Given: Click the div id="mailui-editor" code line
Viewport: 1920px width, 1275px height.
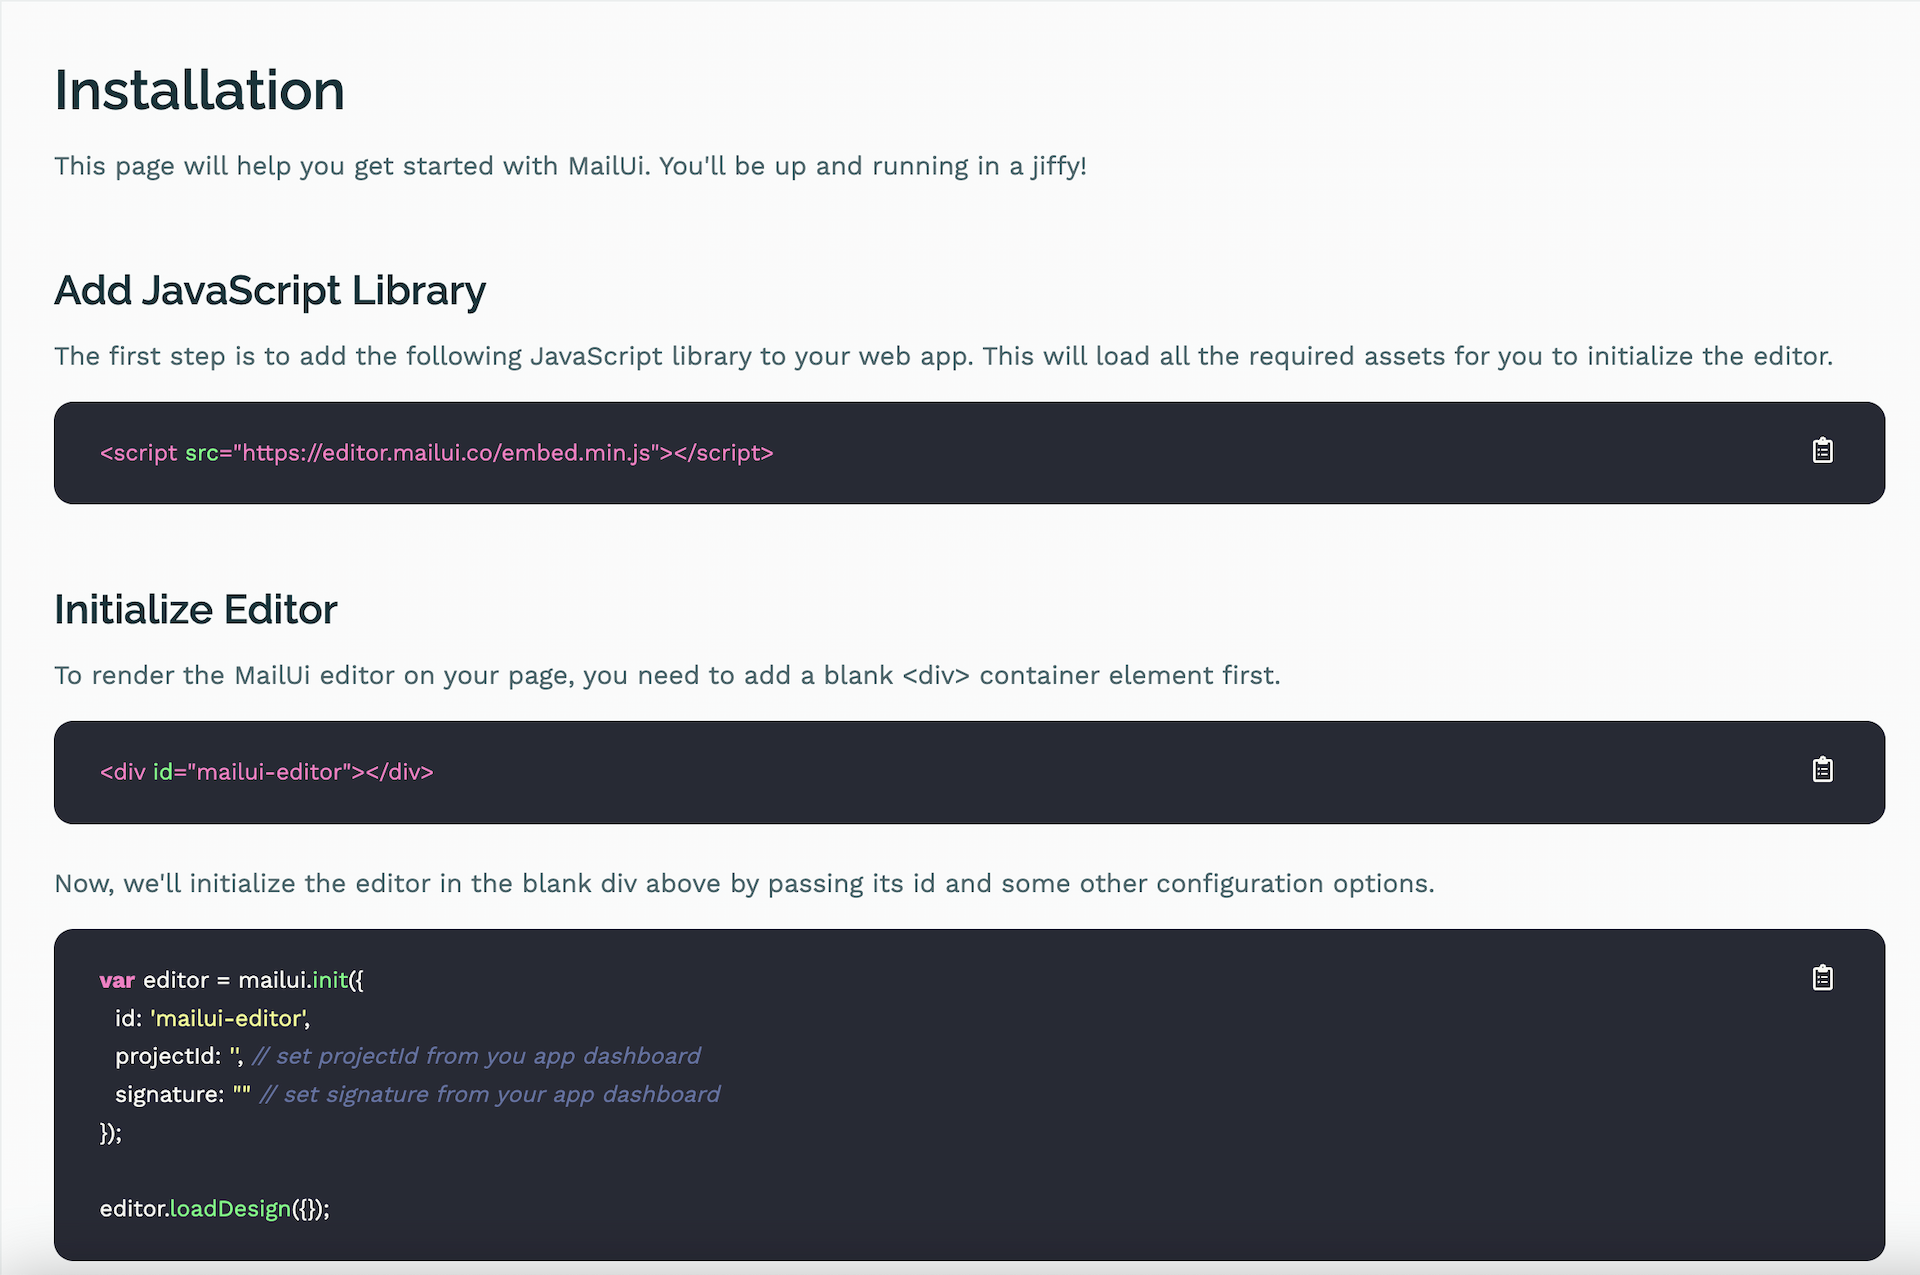Looking at the screenshot, I should (267, 772).
